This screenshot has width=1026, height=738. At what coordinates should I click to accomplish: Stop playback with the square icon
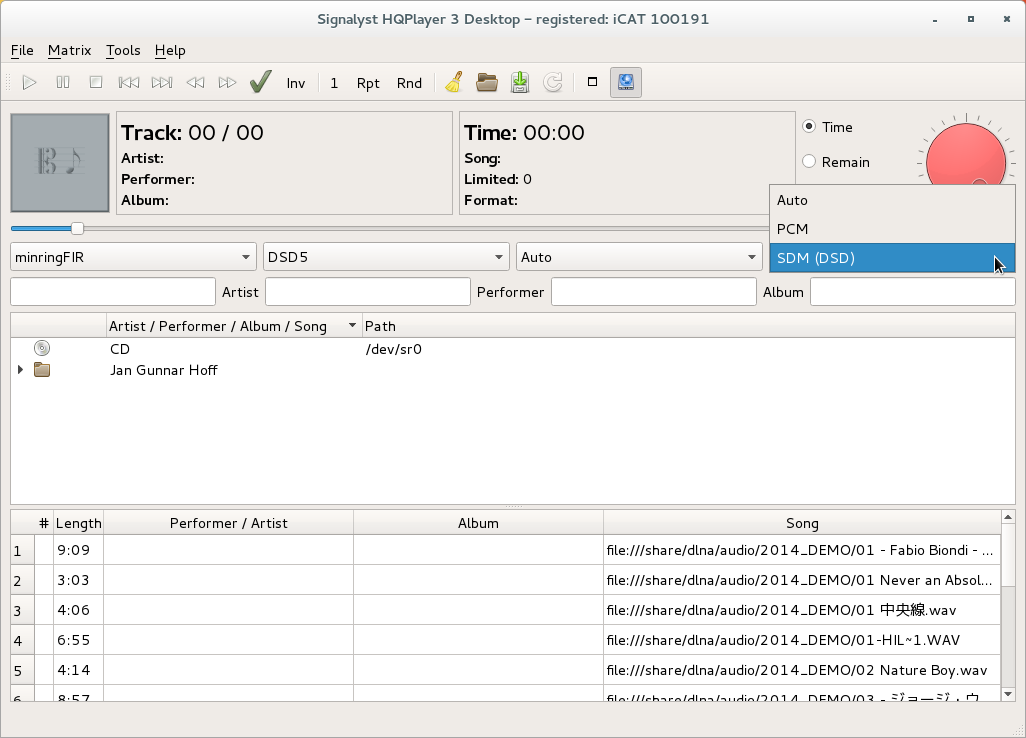tap(96, 82)
